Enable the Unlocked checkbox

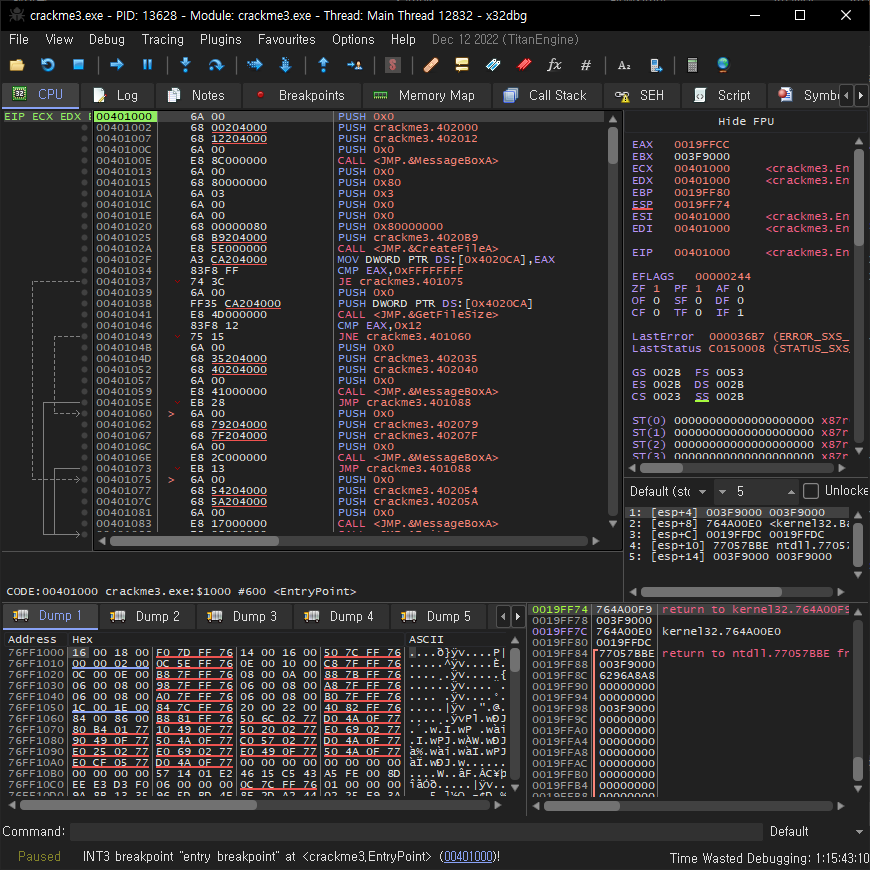pos(810,491)
